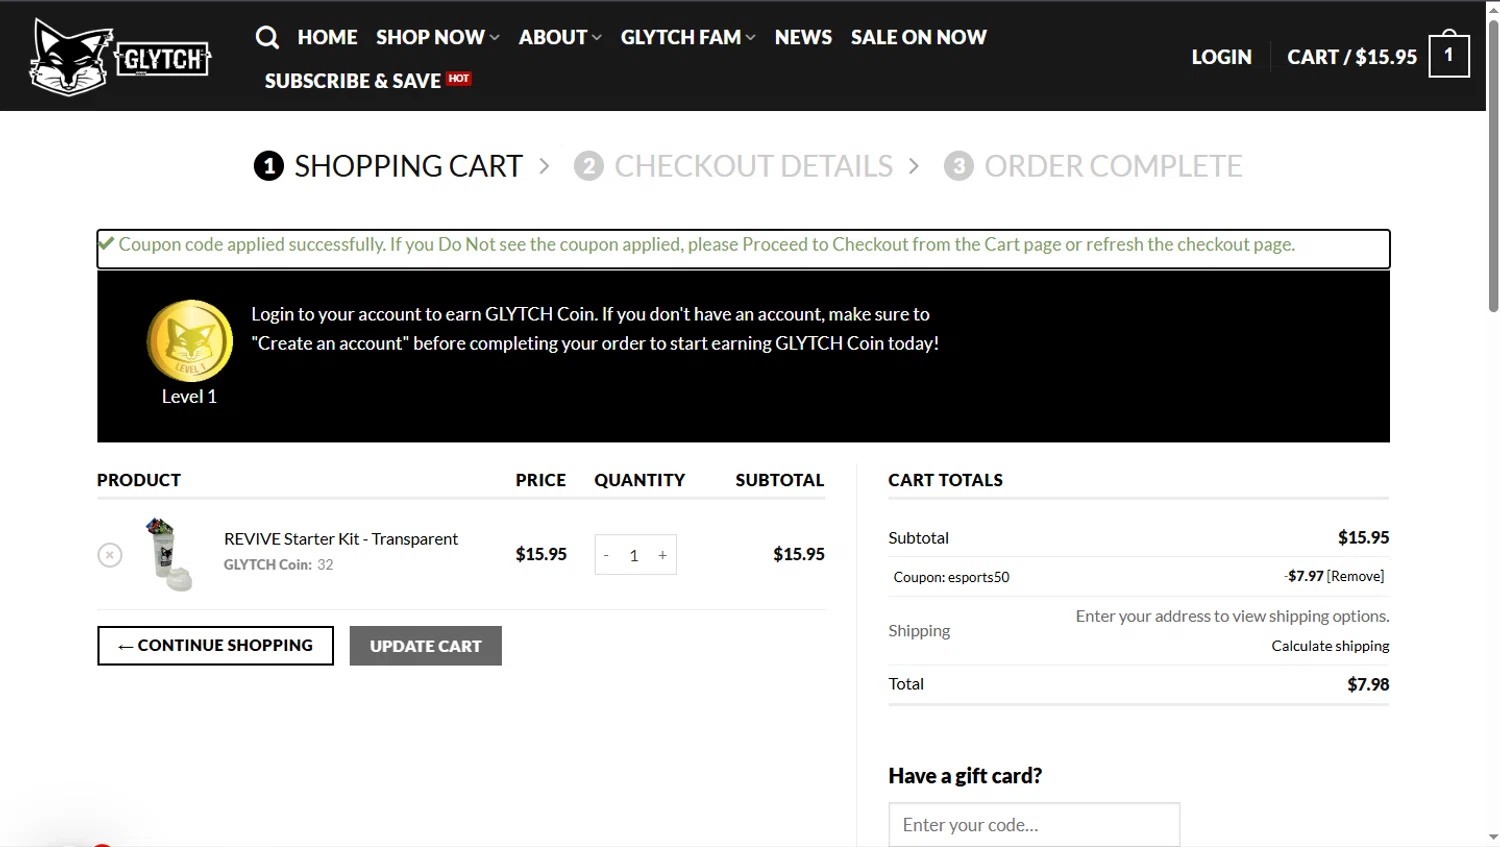Remove REVIVE Starter Kit with the X icon
1500x847 pixels.
pyautogui.click(x=110, y=555)
